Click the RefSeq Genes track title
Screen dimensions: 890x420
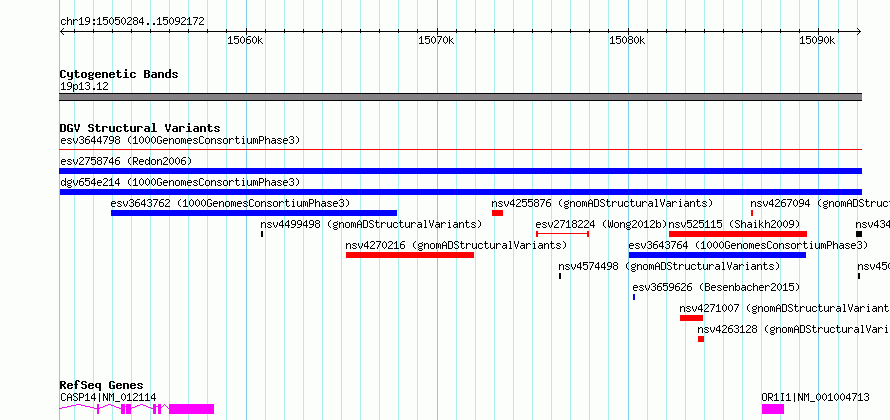102,386
